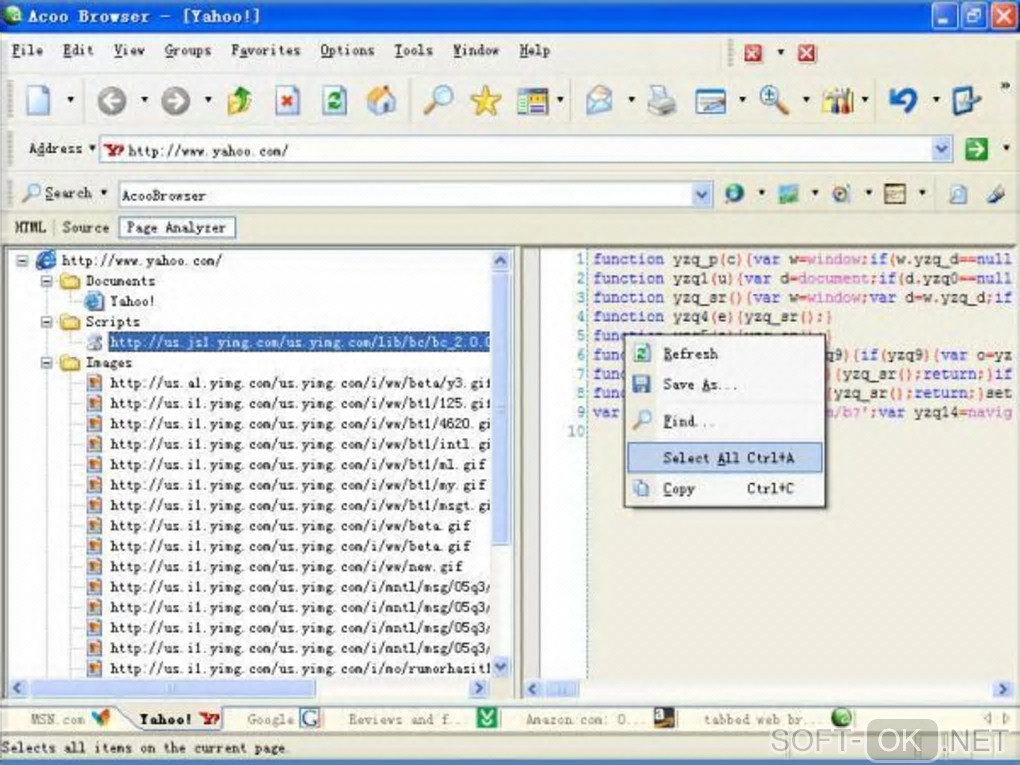Collapse the Scripts folder node
This screenshot has width=1020, height=765.
click(x=46, y=321)
